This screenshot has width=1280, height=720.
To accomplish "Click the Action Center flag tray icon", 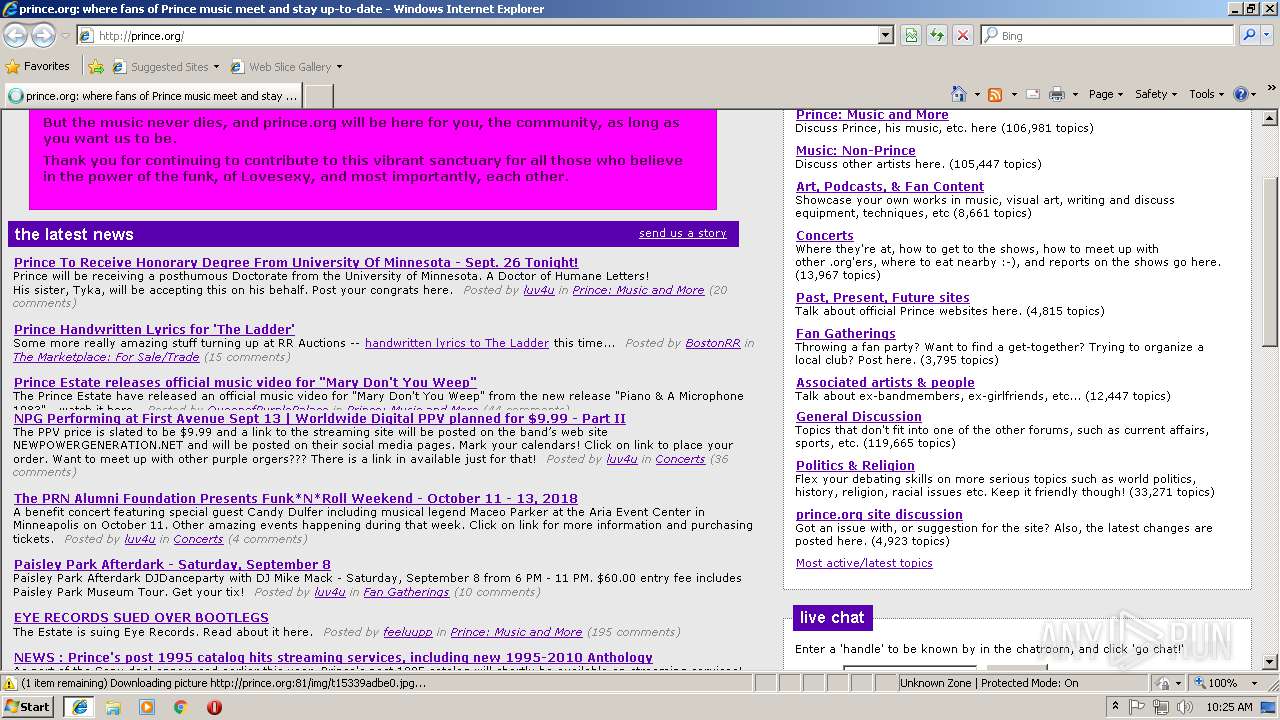I will click(1137, 707).
